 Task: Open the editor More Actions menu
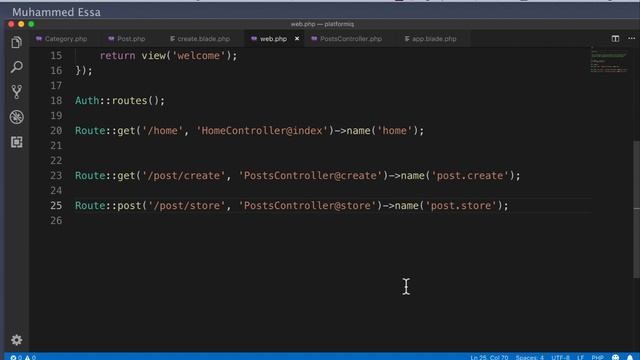631,38
